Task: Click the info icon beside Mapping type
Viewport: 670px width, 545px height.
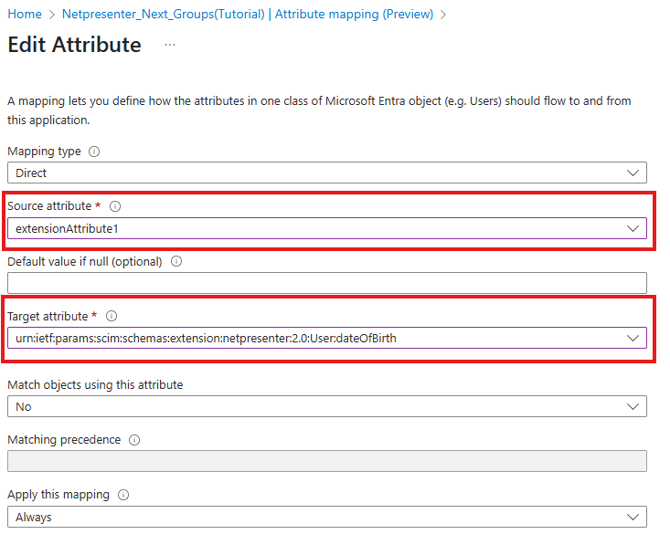Action: point(95,152)
